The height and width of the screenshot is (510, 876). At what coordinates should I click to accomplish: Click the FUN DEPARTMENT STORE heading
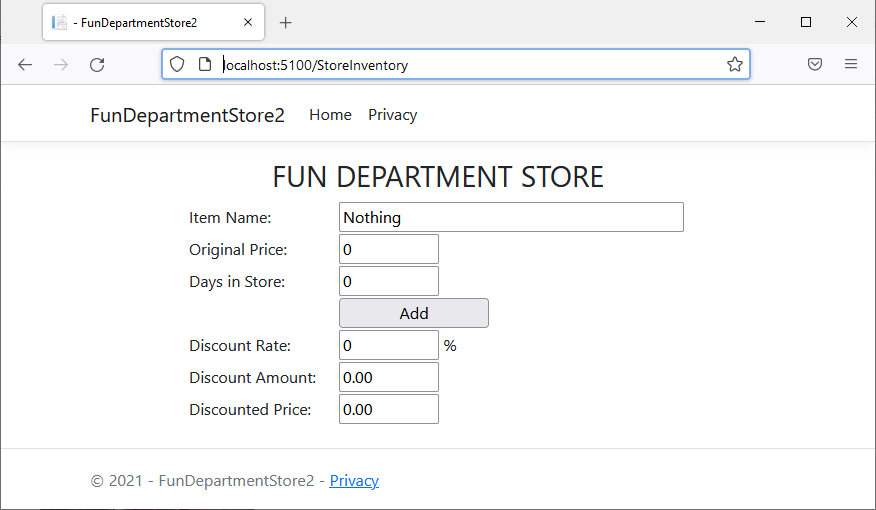point(438,177)
